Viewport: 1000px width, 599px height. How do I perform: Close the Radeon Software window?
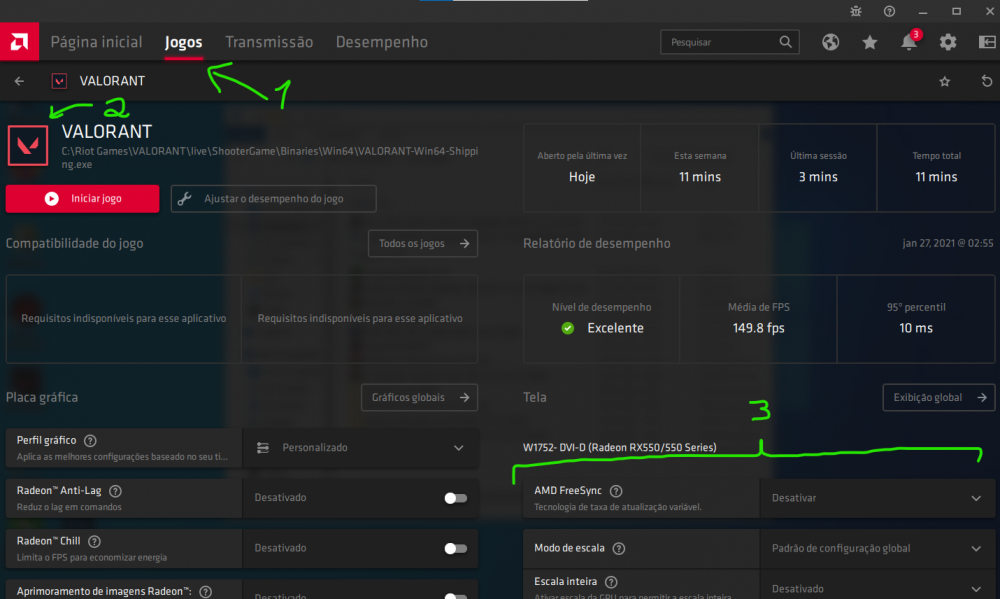point(990,11)
